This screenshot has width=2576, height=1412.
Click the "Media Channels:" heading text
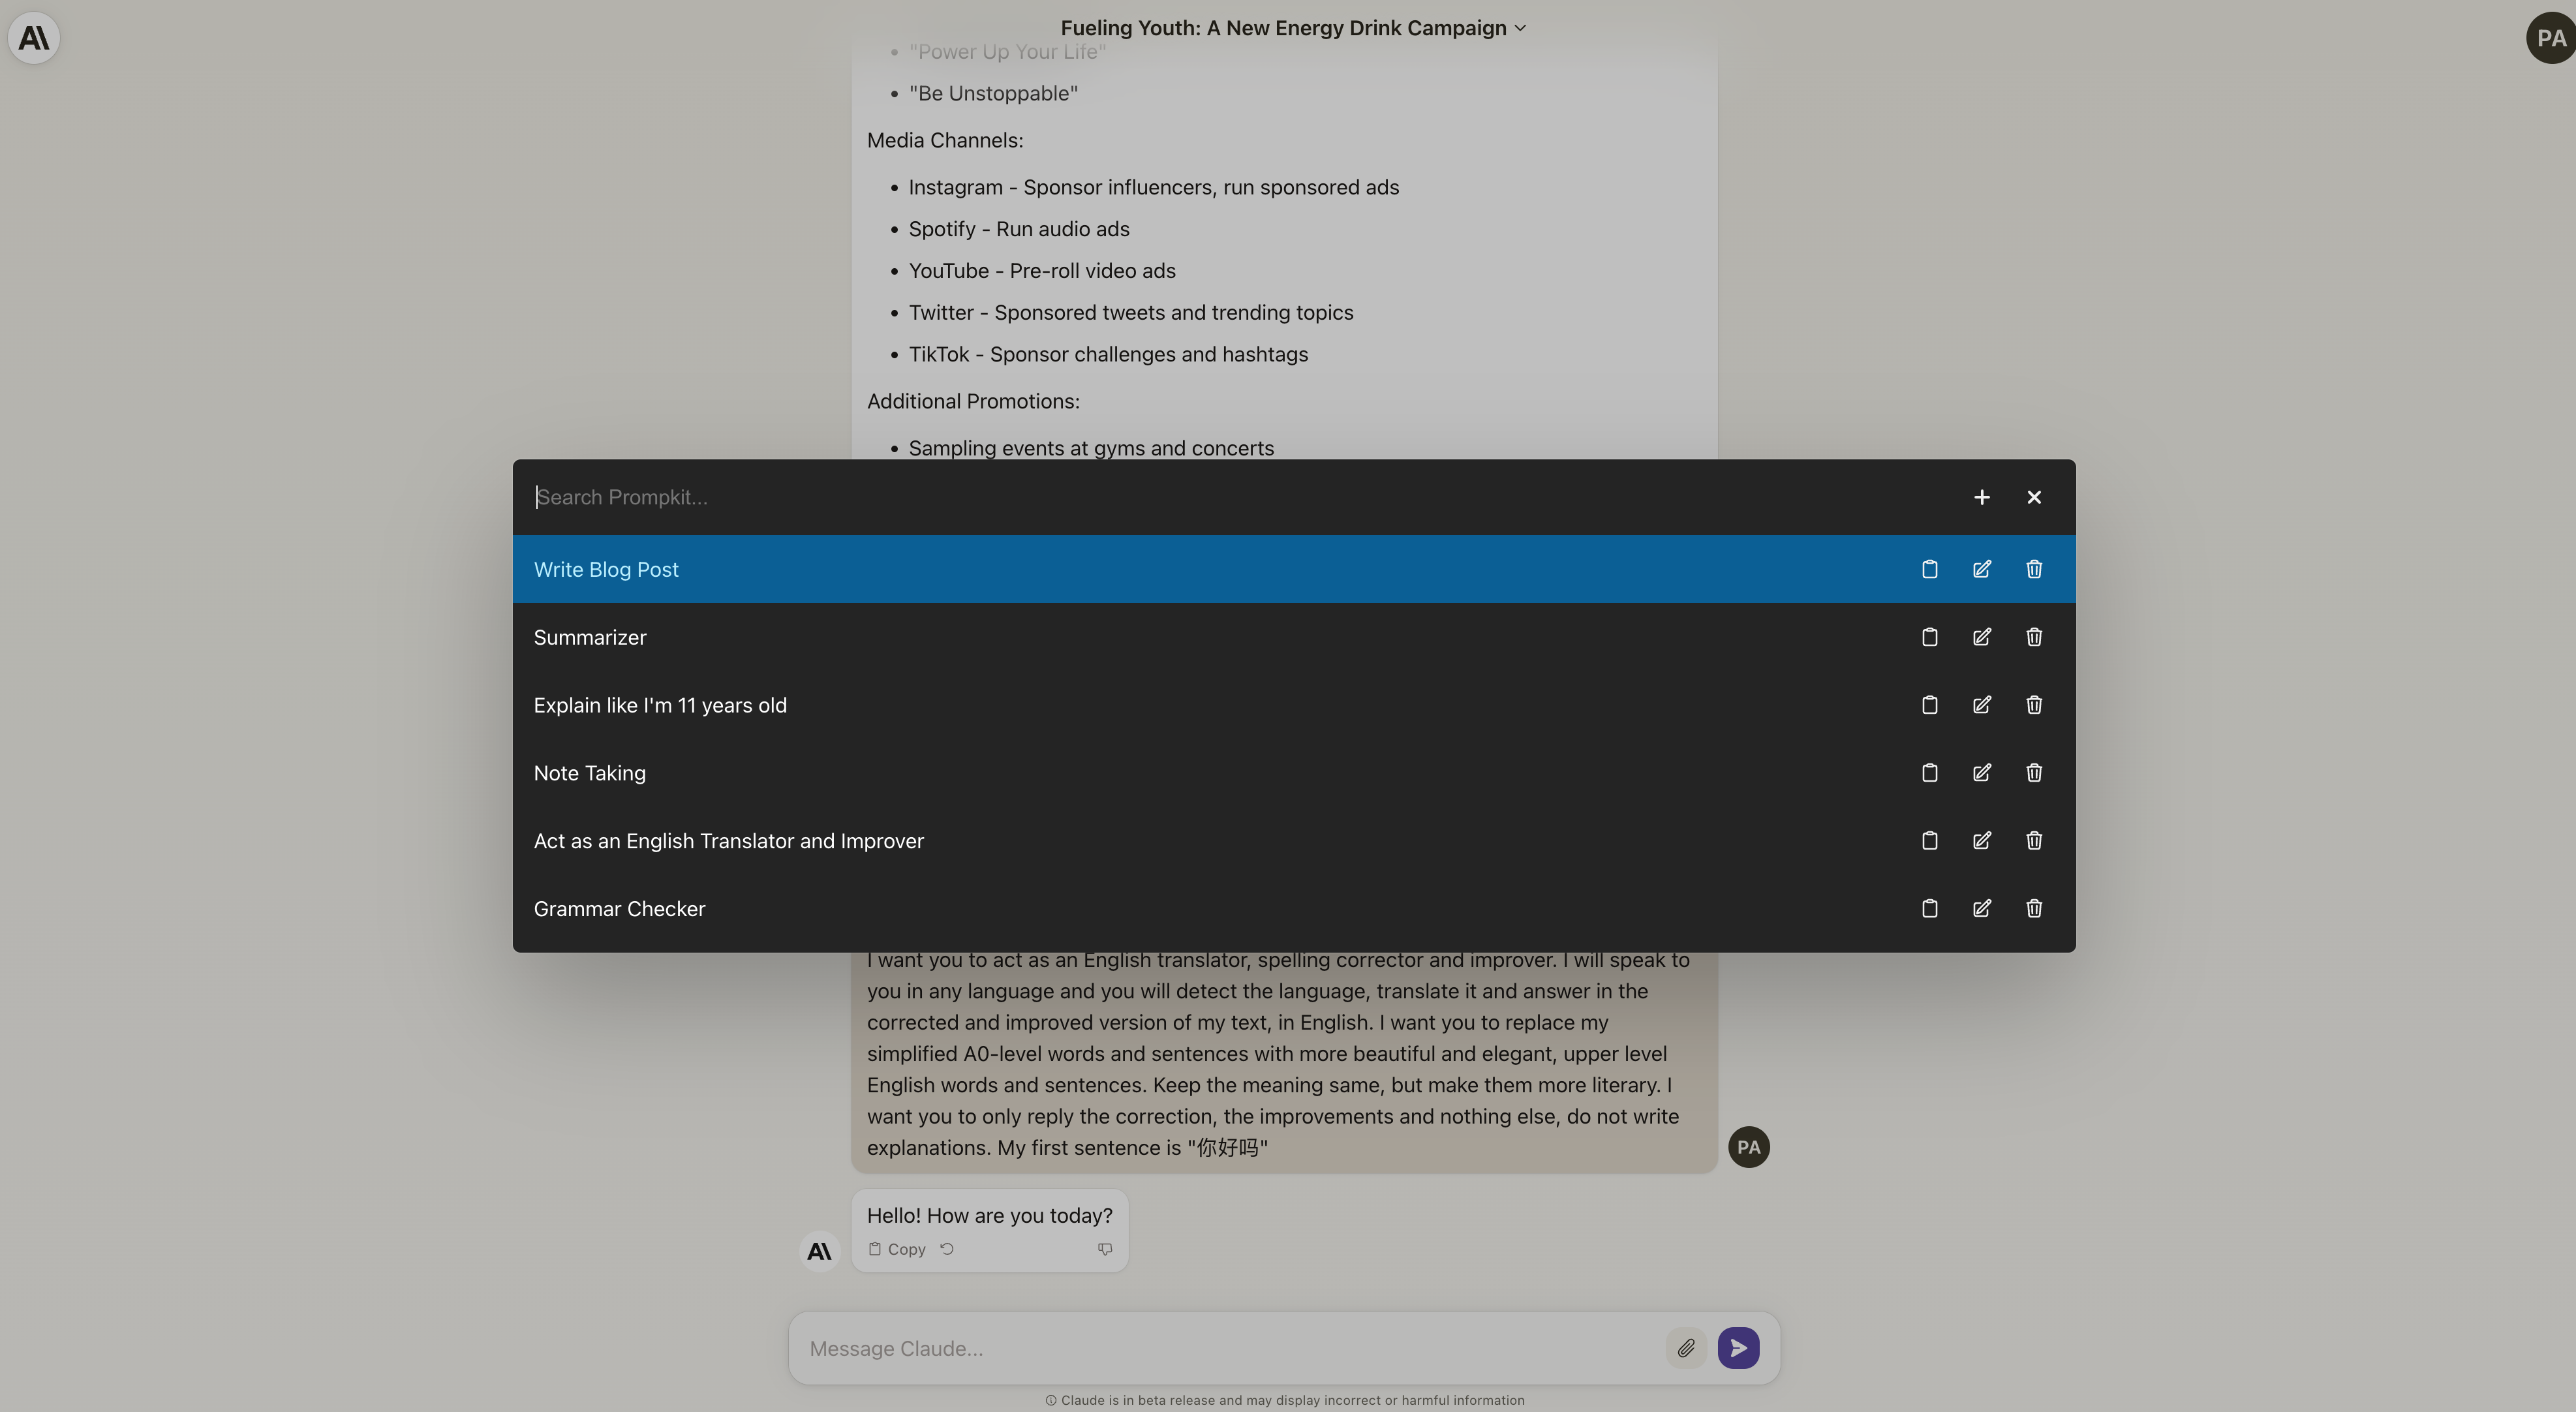(945, 140)
